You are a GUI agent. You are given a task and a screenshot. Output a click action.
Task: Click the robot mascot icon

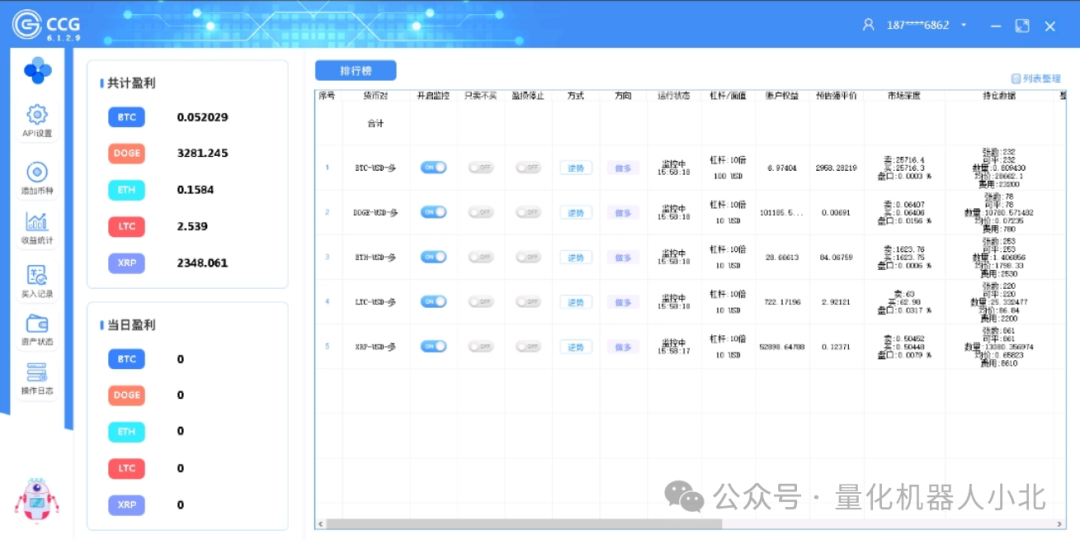click(x=37, y=500)
